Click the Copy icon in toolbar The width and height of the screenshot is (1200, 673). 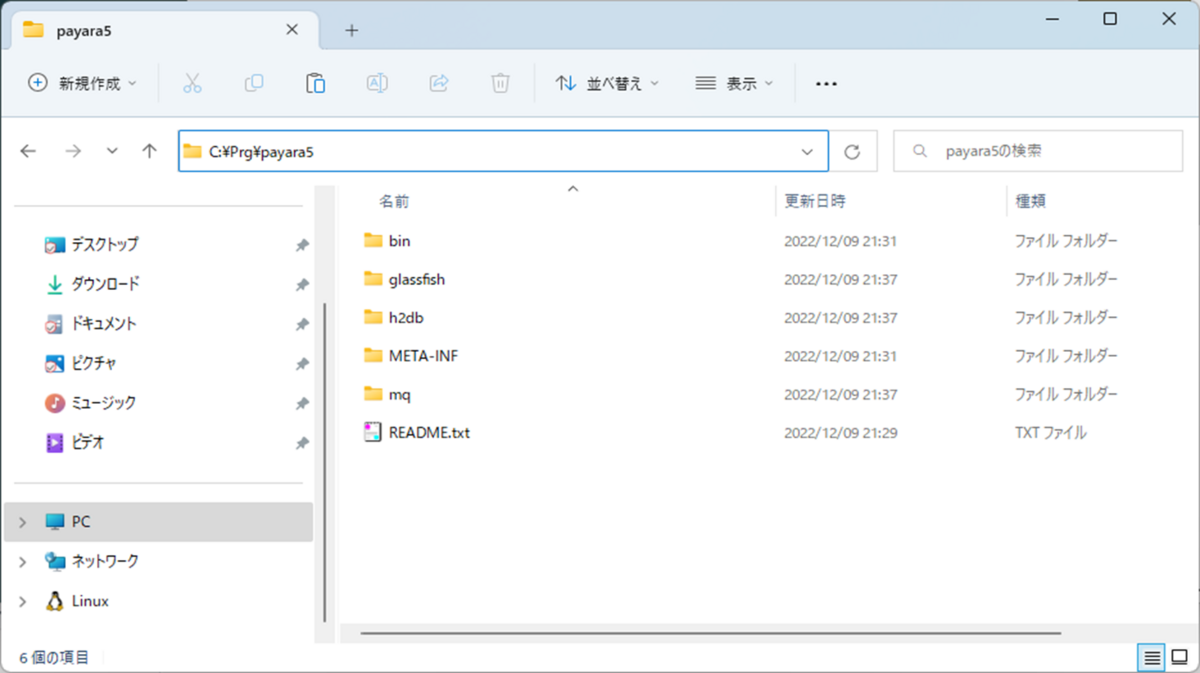[254, 84]
